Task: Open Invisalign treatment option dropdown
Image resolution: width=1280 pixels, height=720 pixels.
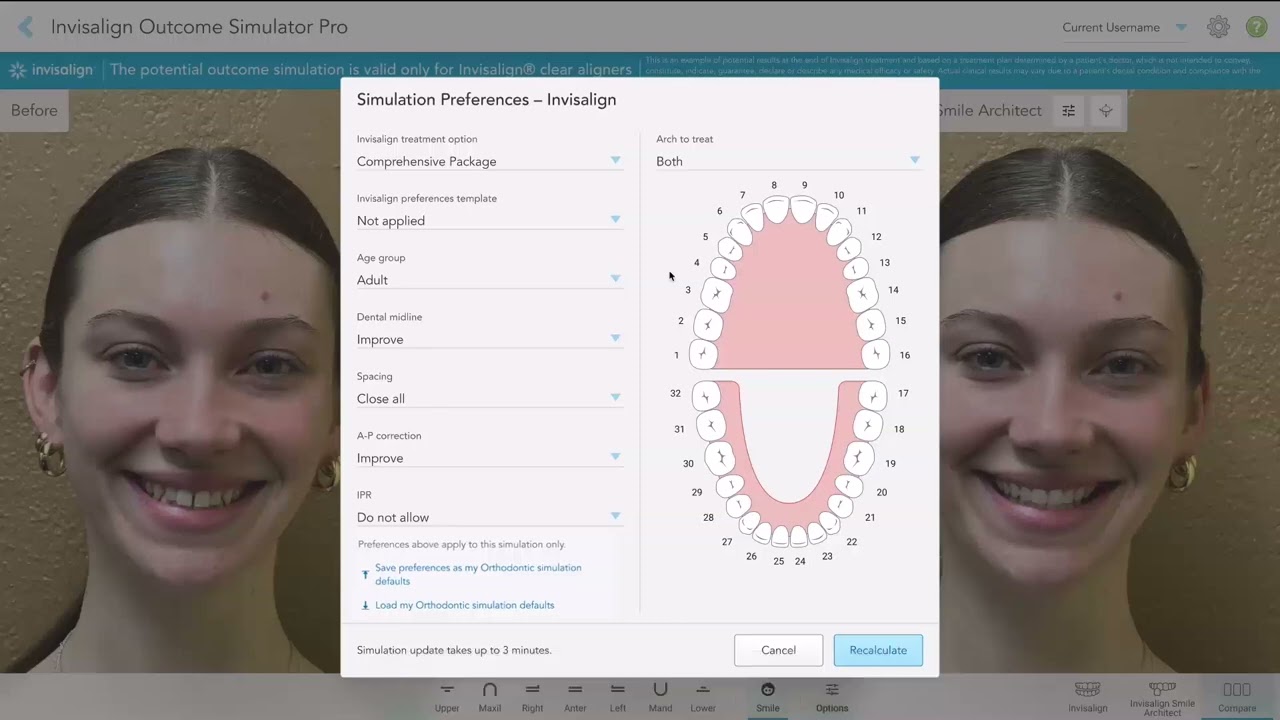Action: (489, 161)
